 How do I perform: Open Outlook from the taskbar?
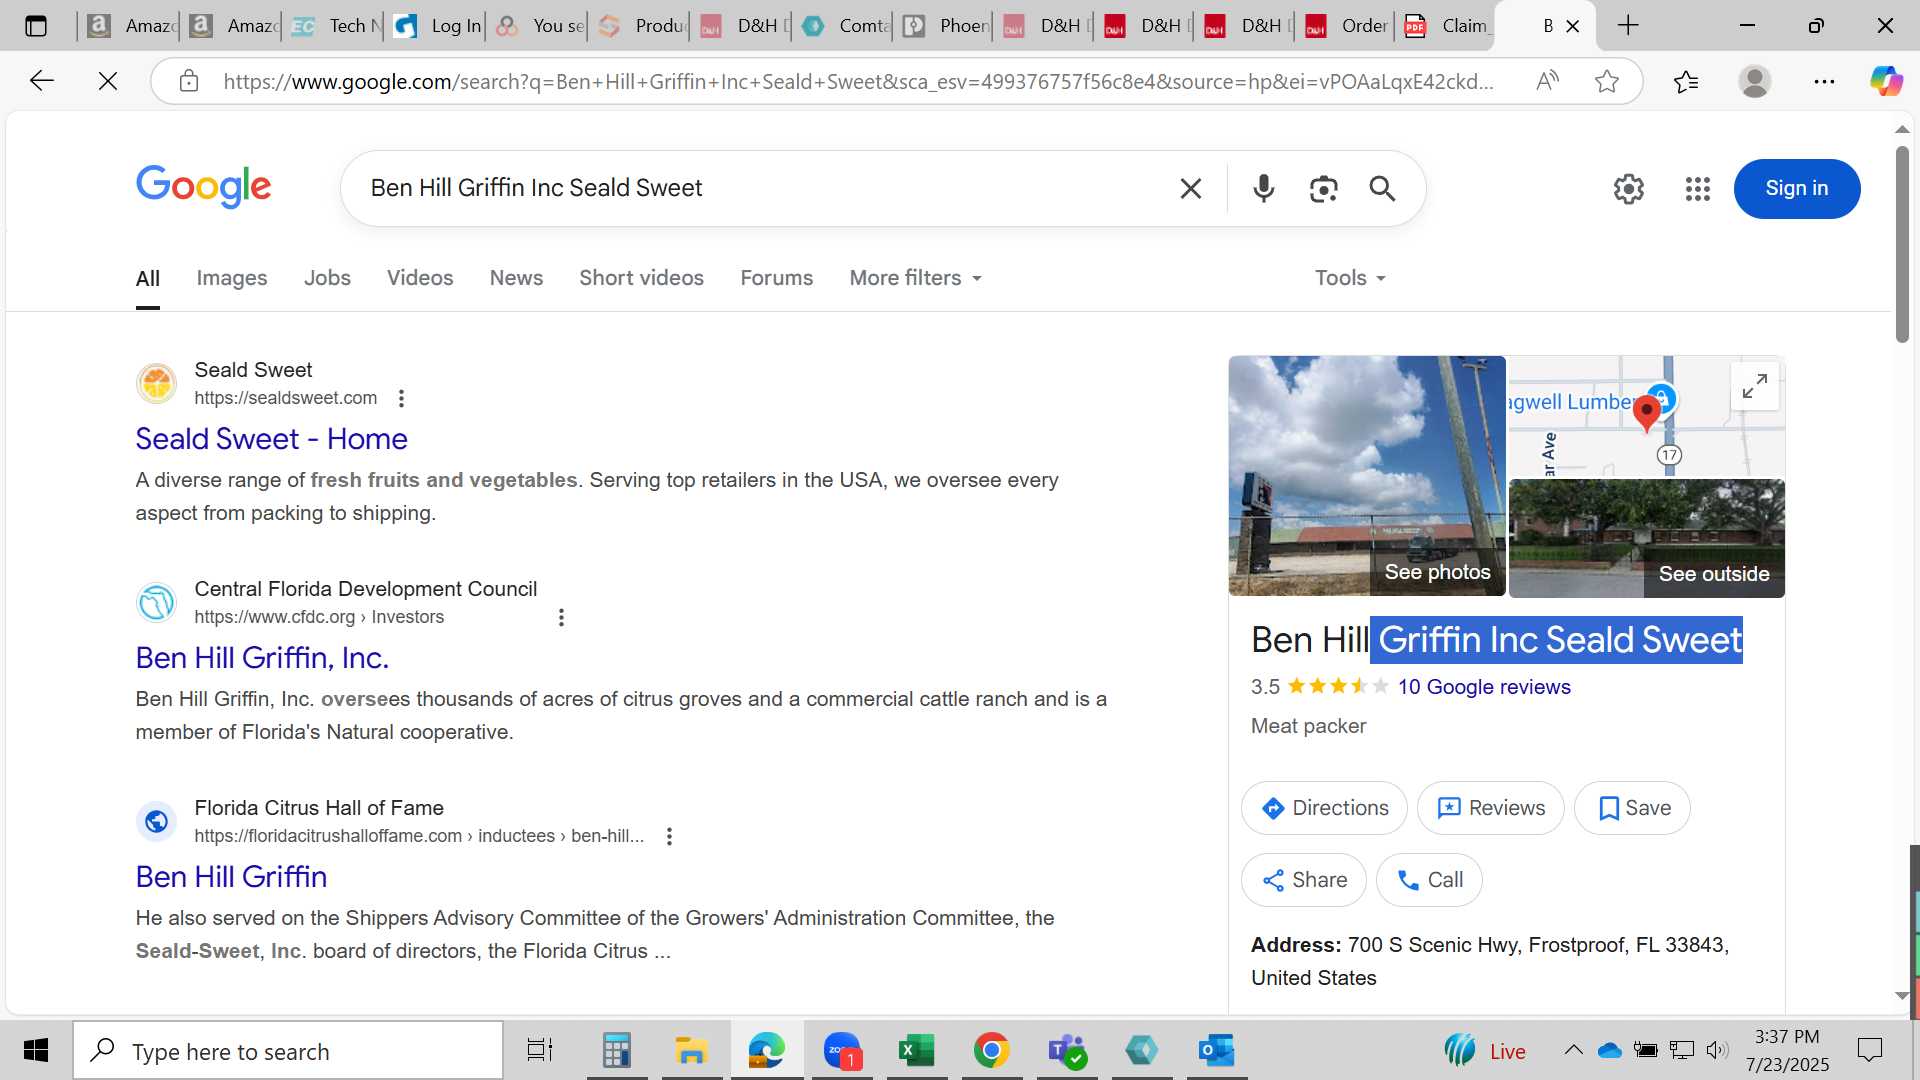point(1216,1050)
